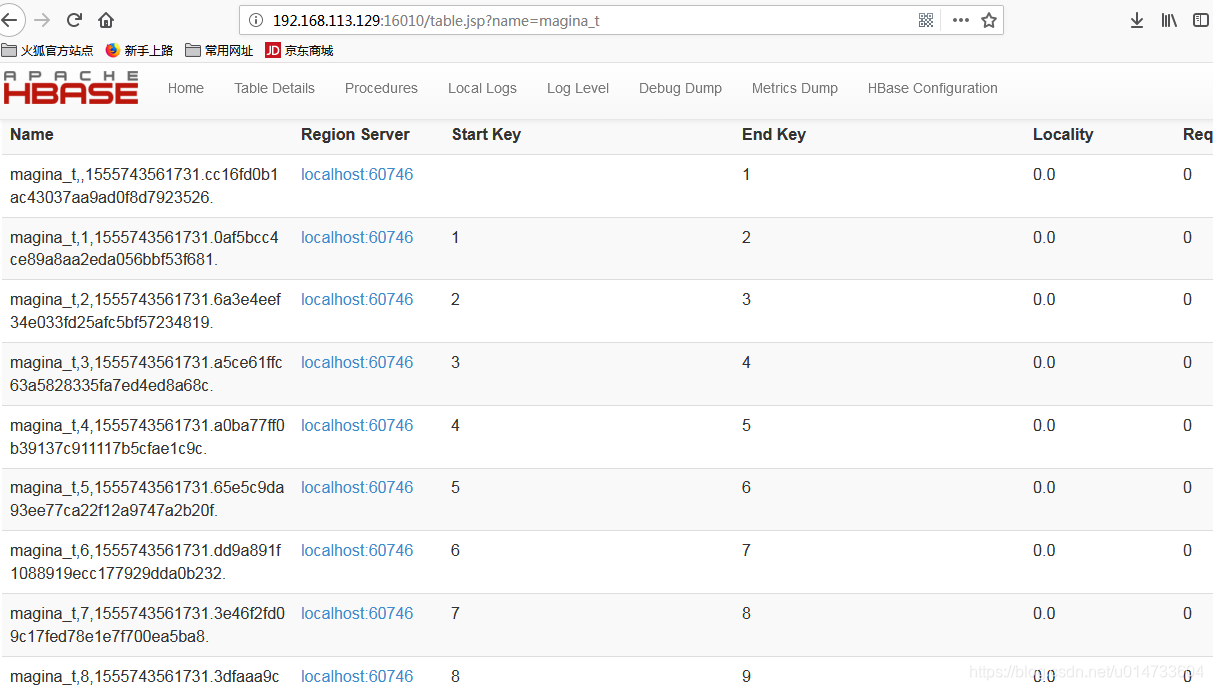Image resolution: width=1213 pixels, height=690 pixels.
Task: Open the downloads arrow icon
Action: (1137, 20)
